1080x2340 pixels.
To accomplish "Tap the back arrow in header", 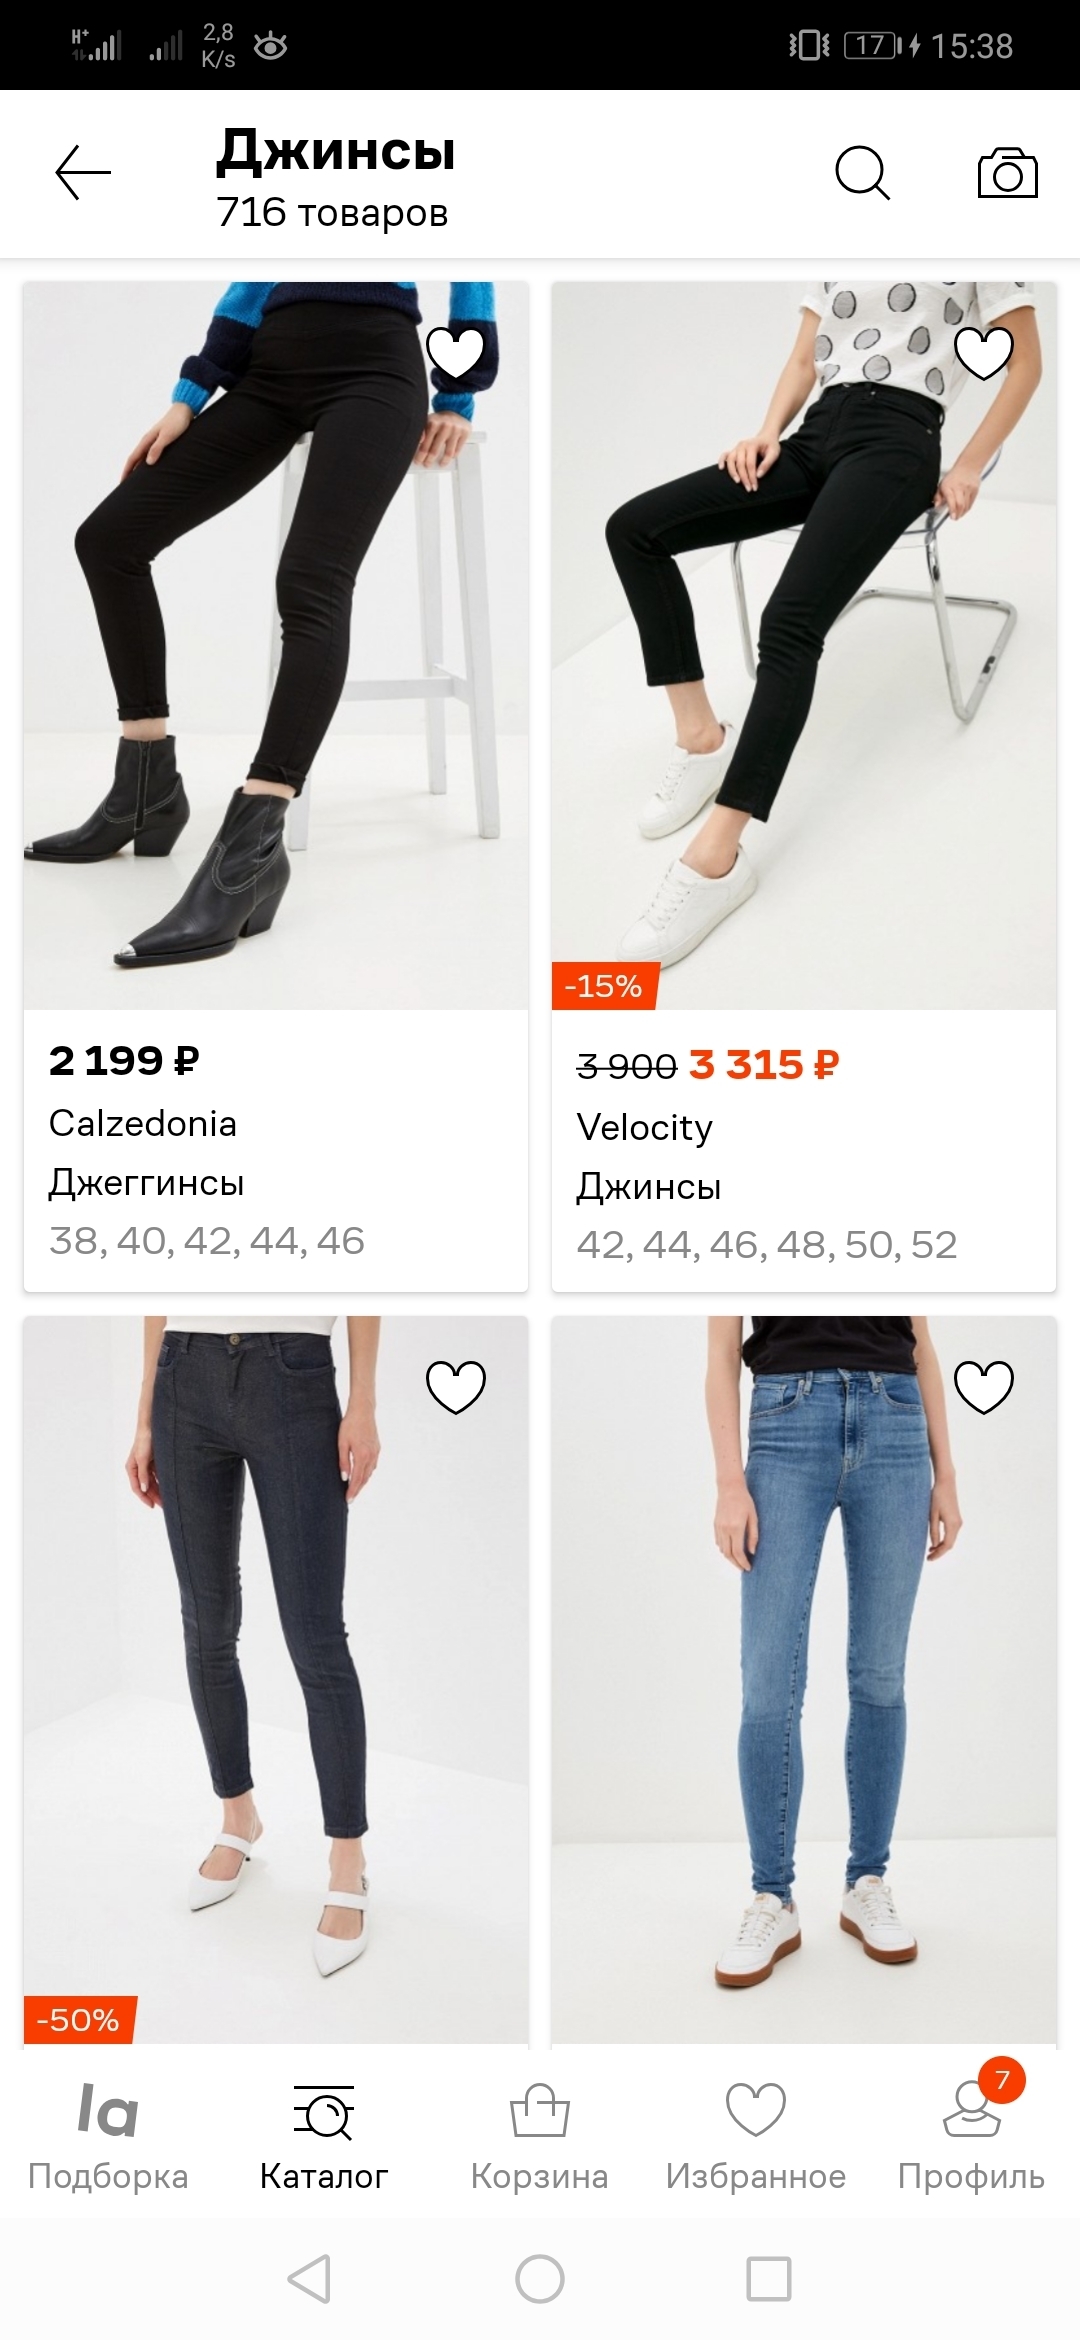I will tap(83, 173).
